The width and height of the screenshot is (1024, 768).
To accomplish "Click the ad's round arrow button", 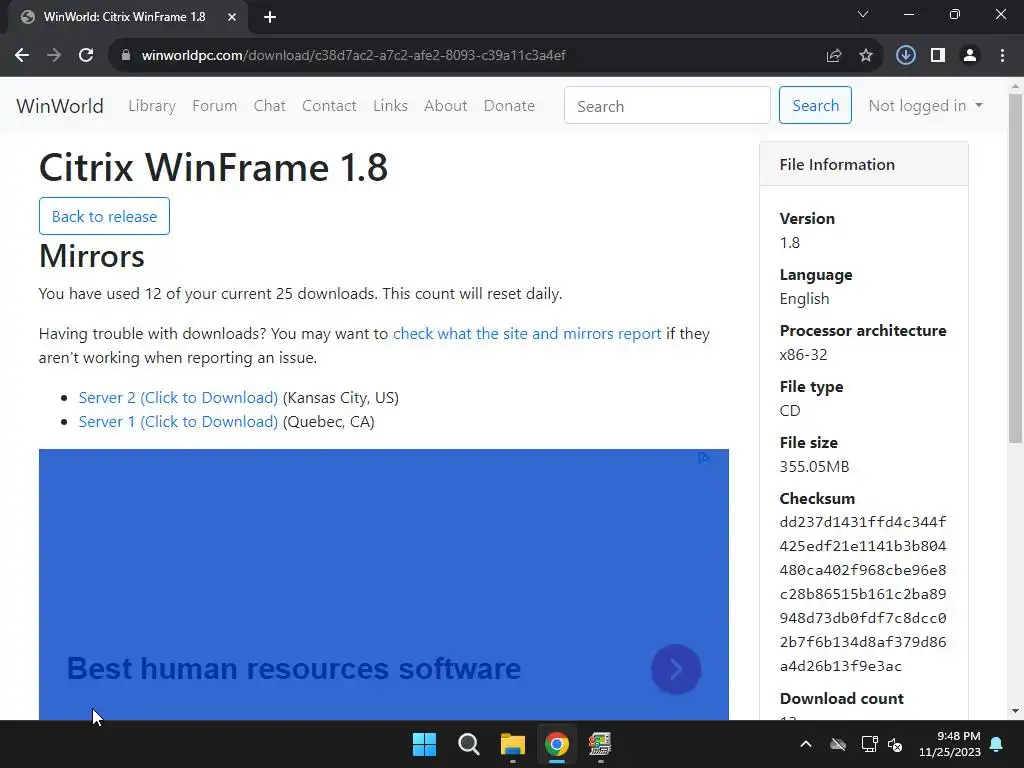I will (x=676, y=669).
